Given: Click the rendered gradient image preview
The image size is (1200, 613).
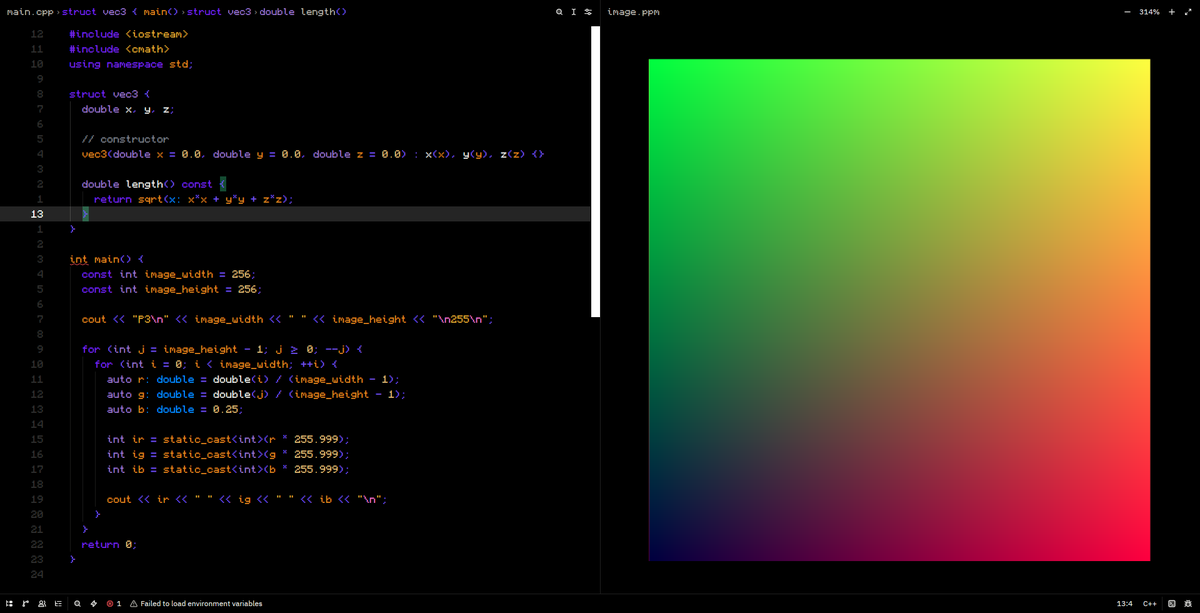Looking at the screenshot, I should click(899, 310).
